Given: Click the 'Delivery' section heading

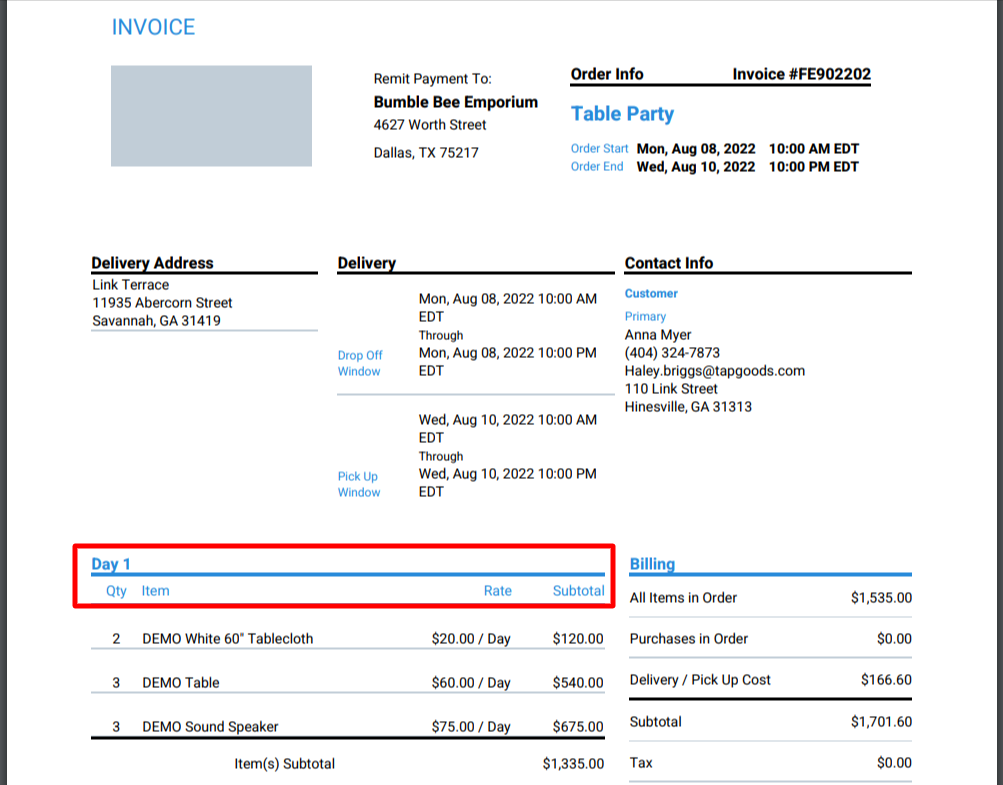Looking at the screenshot, I should tap(367, 263).
